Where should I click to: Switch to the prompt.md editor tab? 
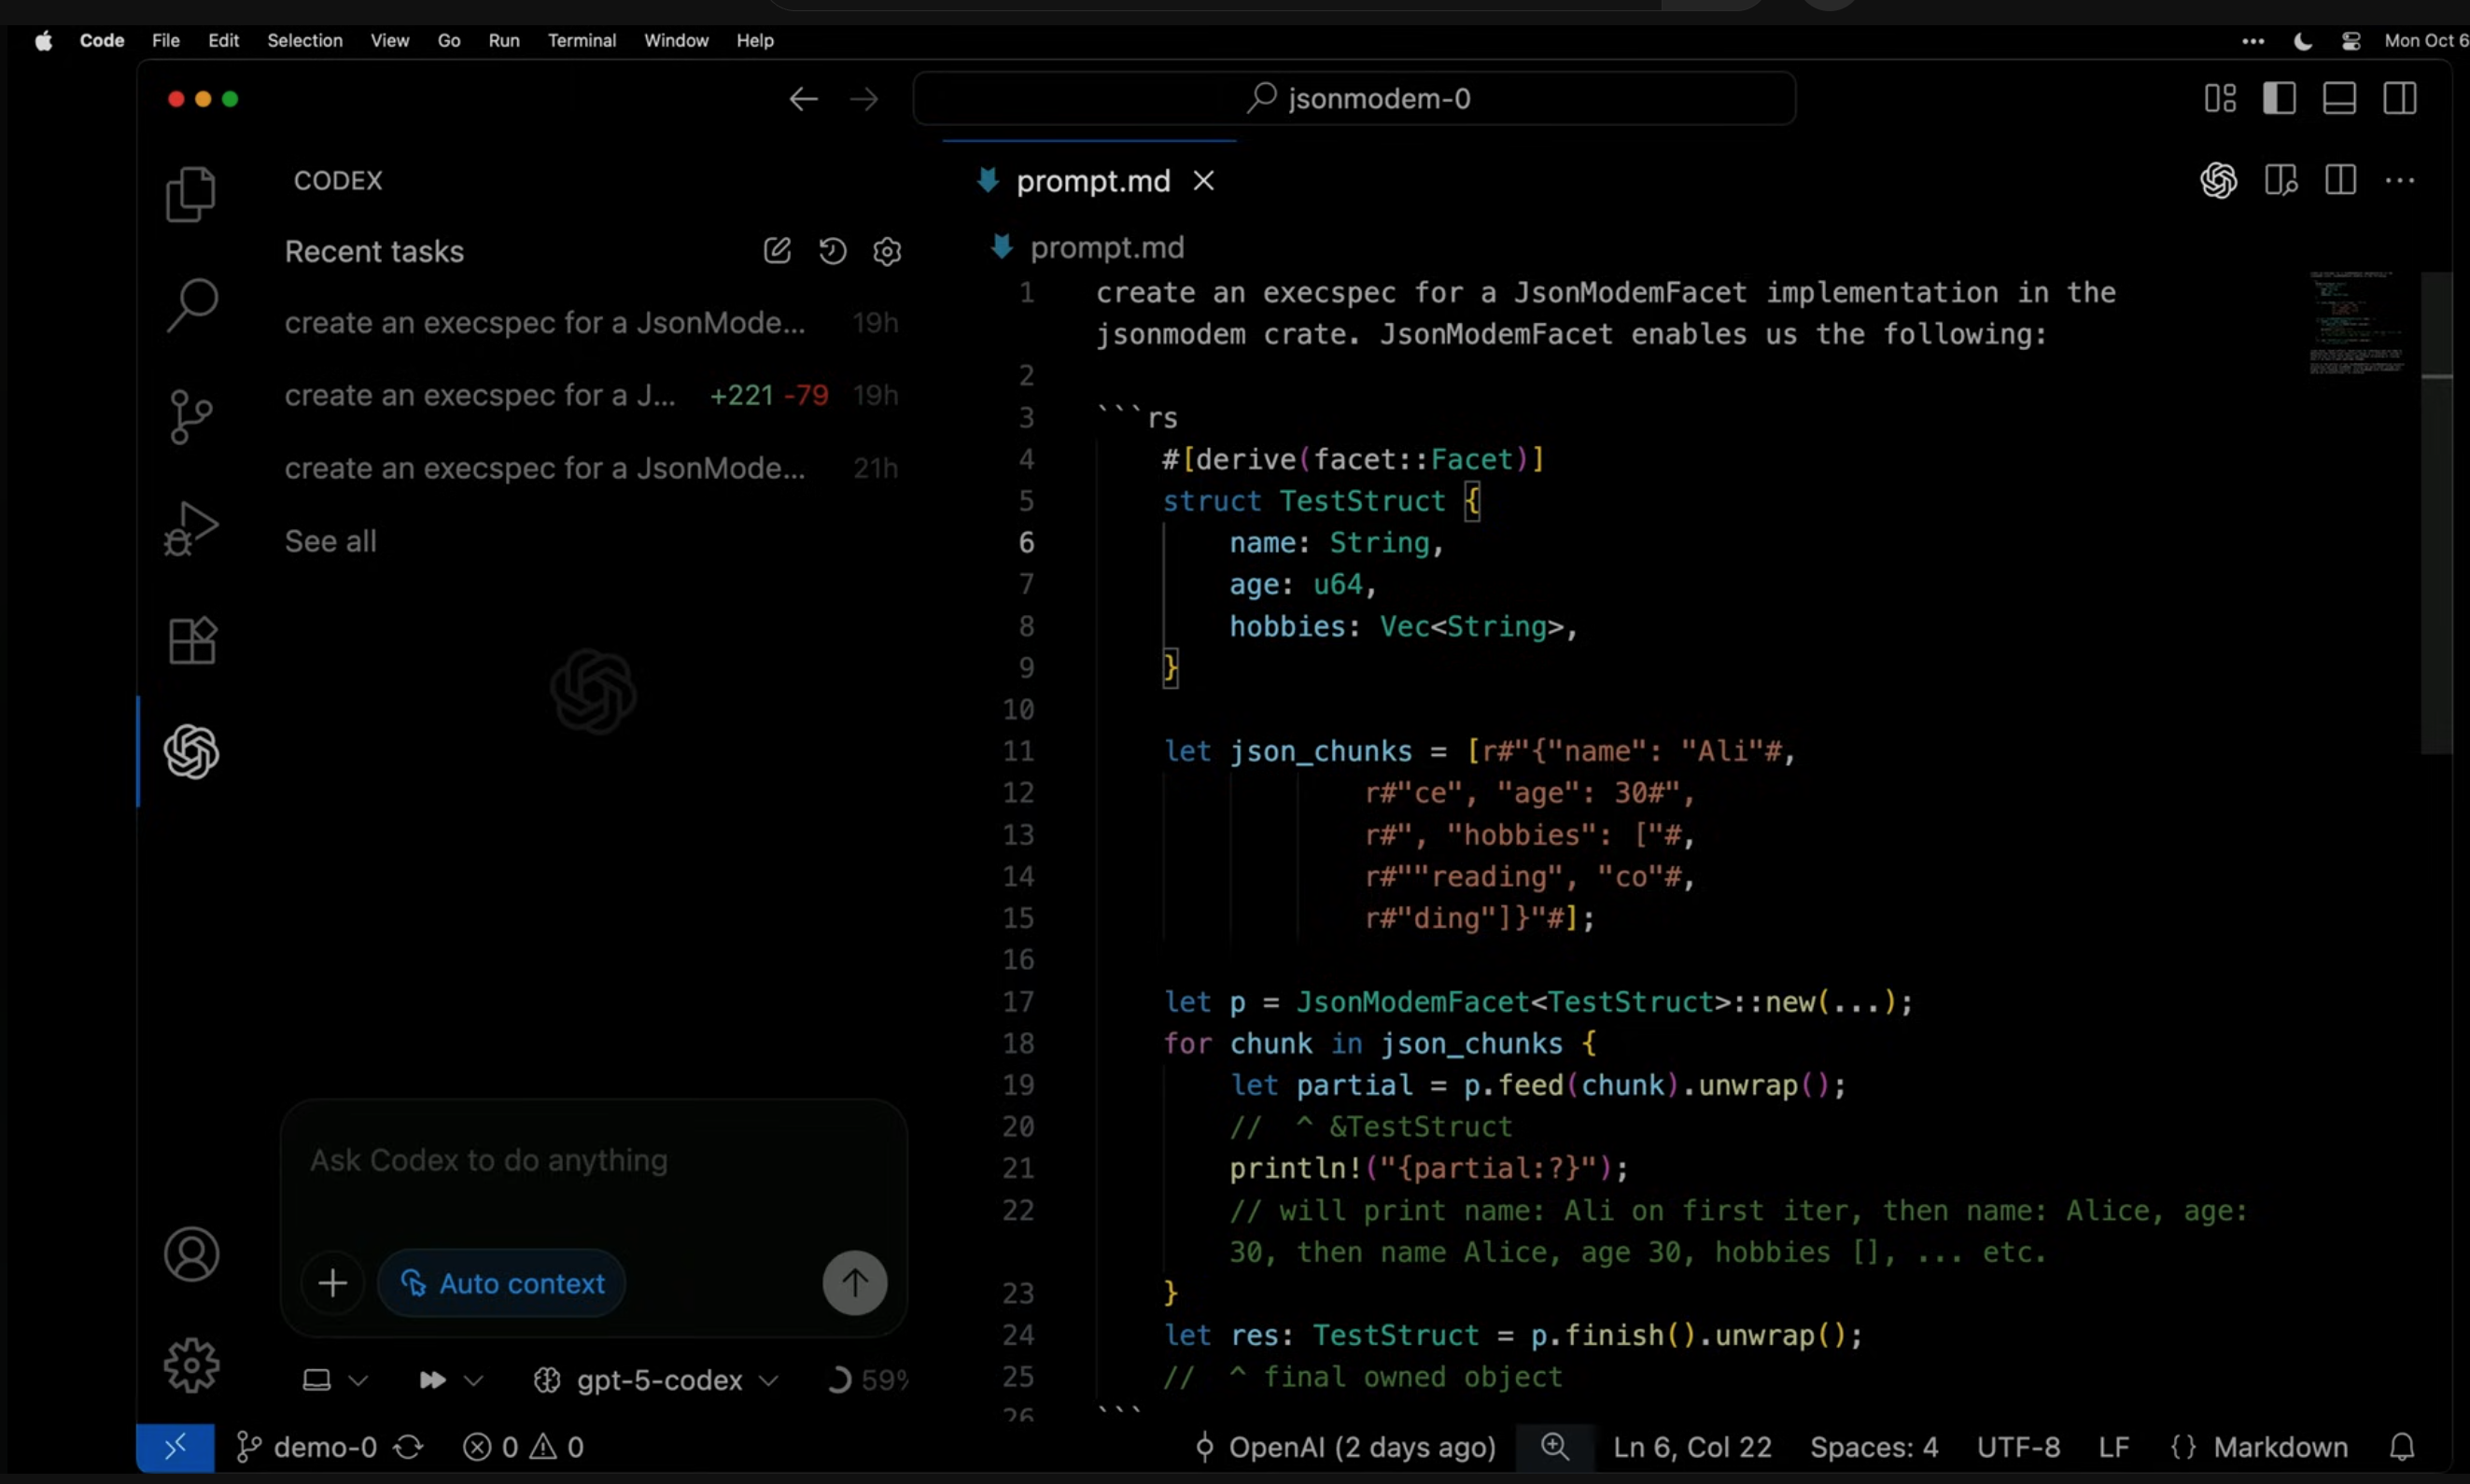pyautogui.click(x=1091, y=181)
